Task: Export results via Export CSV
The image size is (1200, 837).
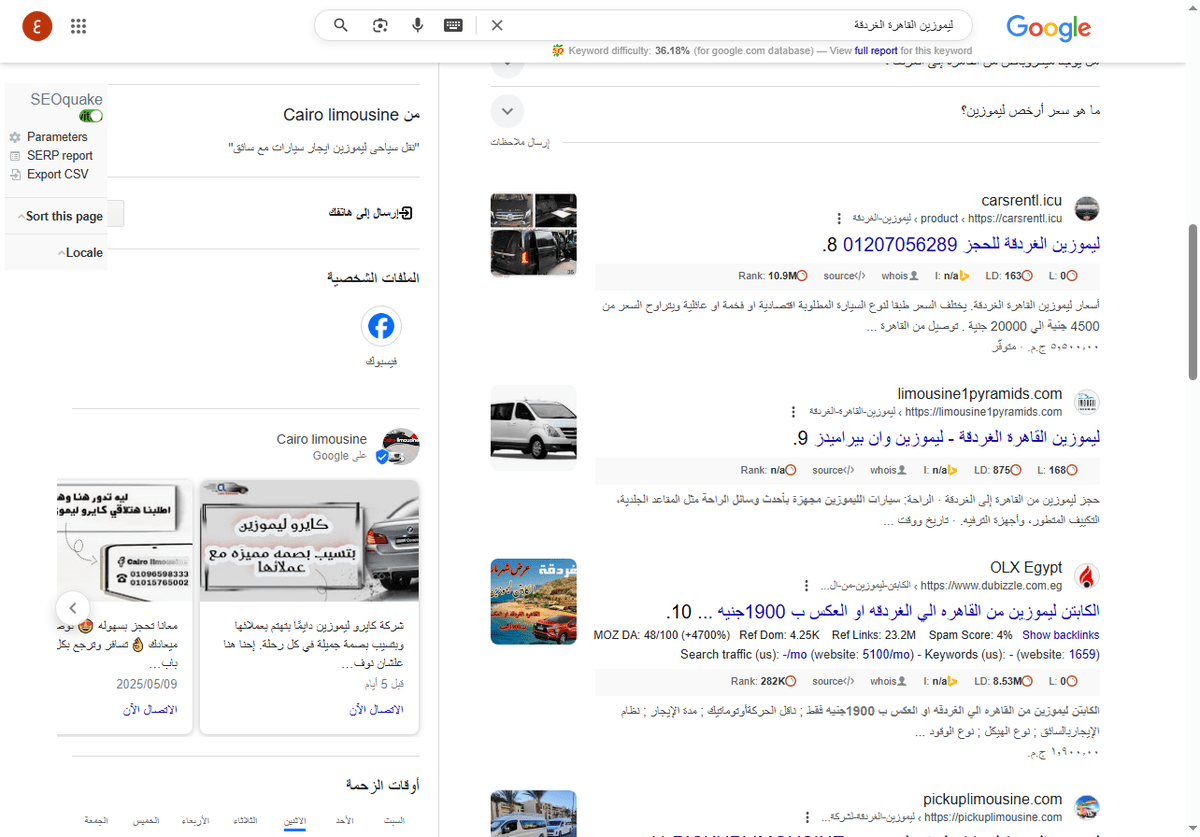Action: point(57,174)
